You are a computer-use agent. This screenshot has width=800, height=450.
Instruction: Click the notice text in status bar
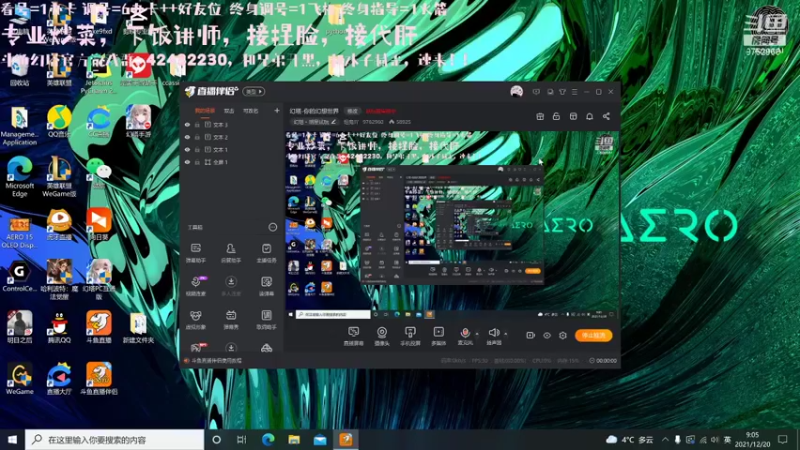(216, 361)
